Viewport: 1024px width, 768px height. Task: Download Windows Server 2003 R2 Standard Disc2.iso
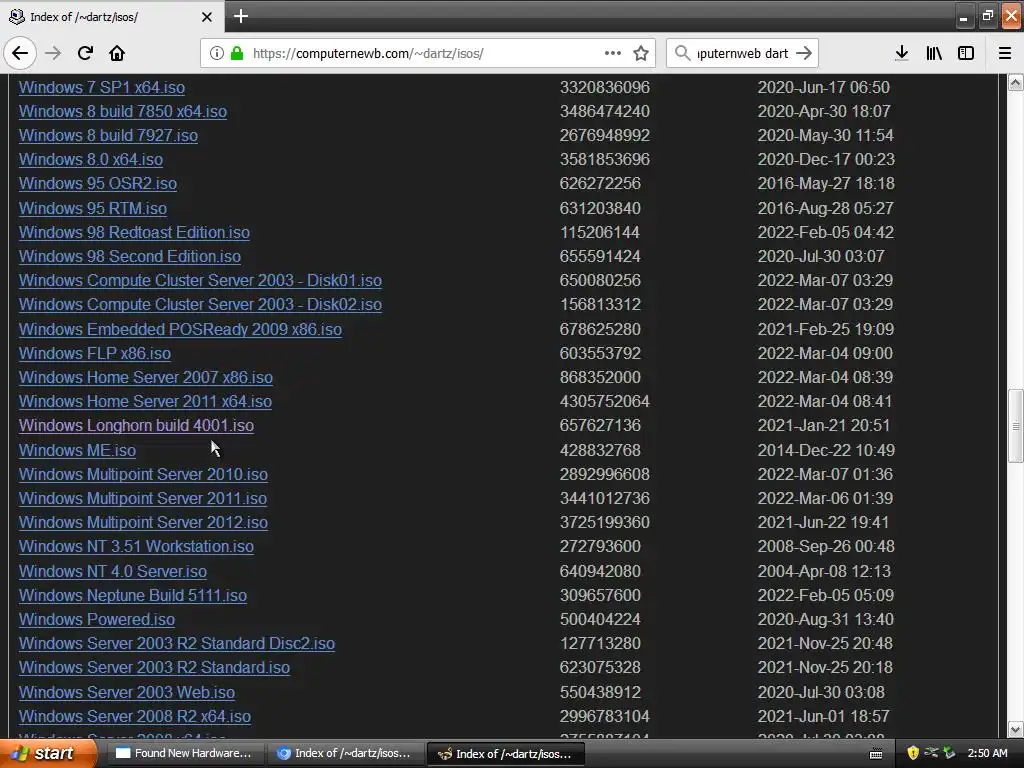177,643
